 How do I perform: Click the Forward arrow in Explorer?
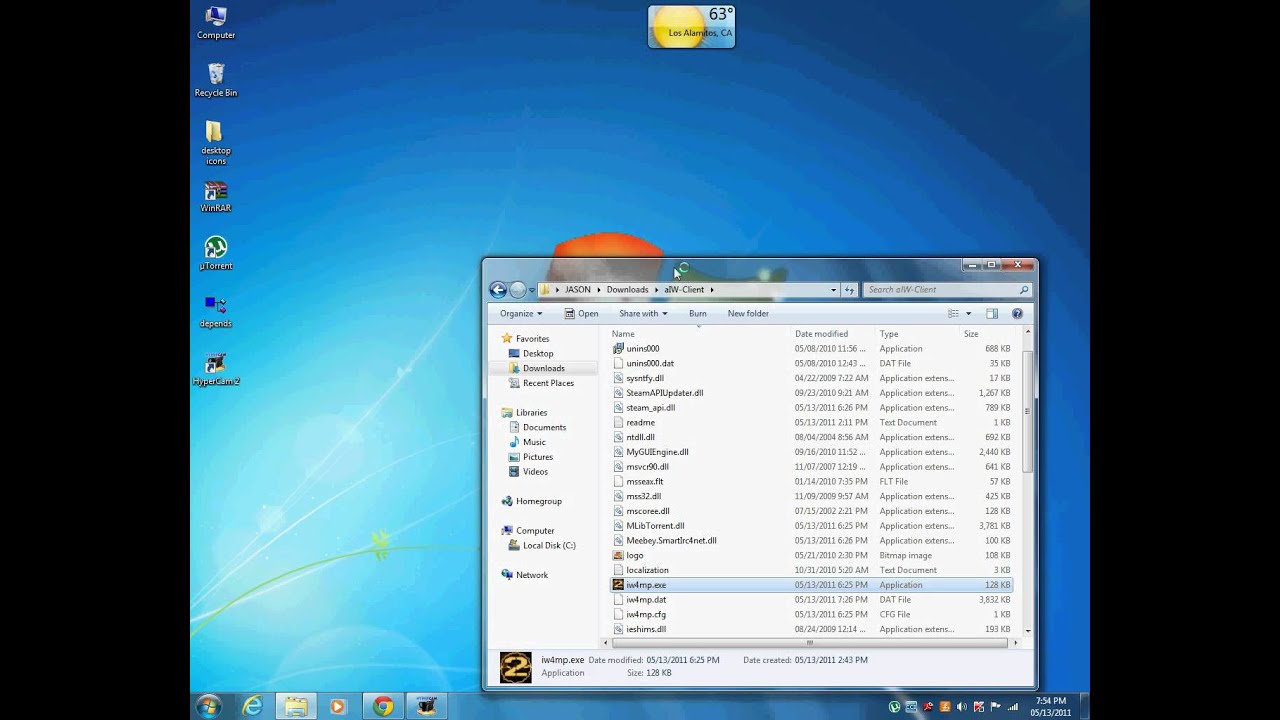tap(517, 290)
